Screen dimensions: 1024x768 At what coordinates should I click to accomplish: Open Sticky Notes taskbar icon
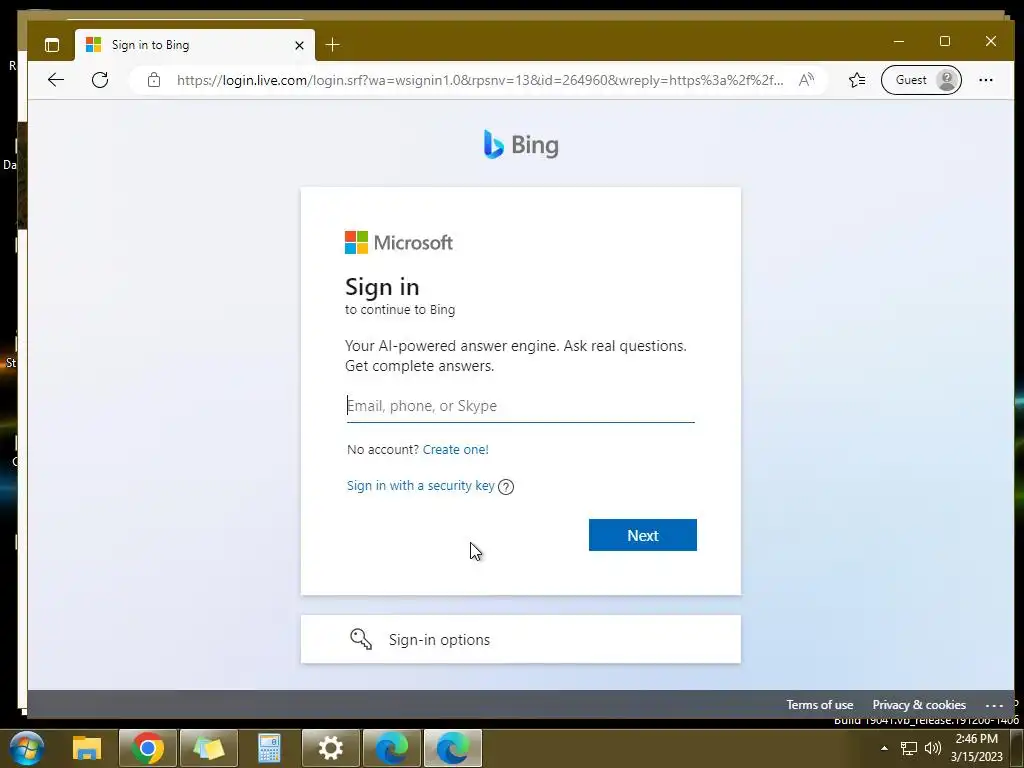point(209,748)
